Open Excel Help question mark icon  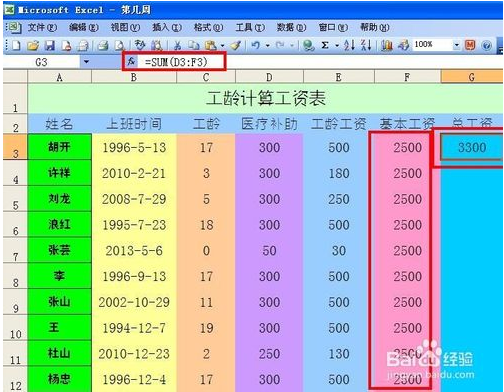(487, 45)
